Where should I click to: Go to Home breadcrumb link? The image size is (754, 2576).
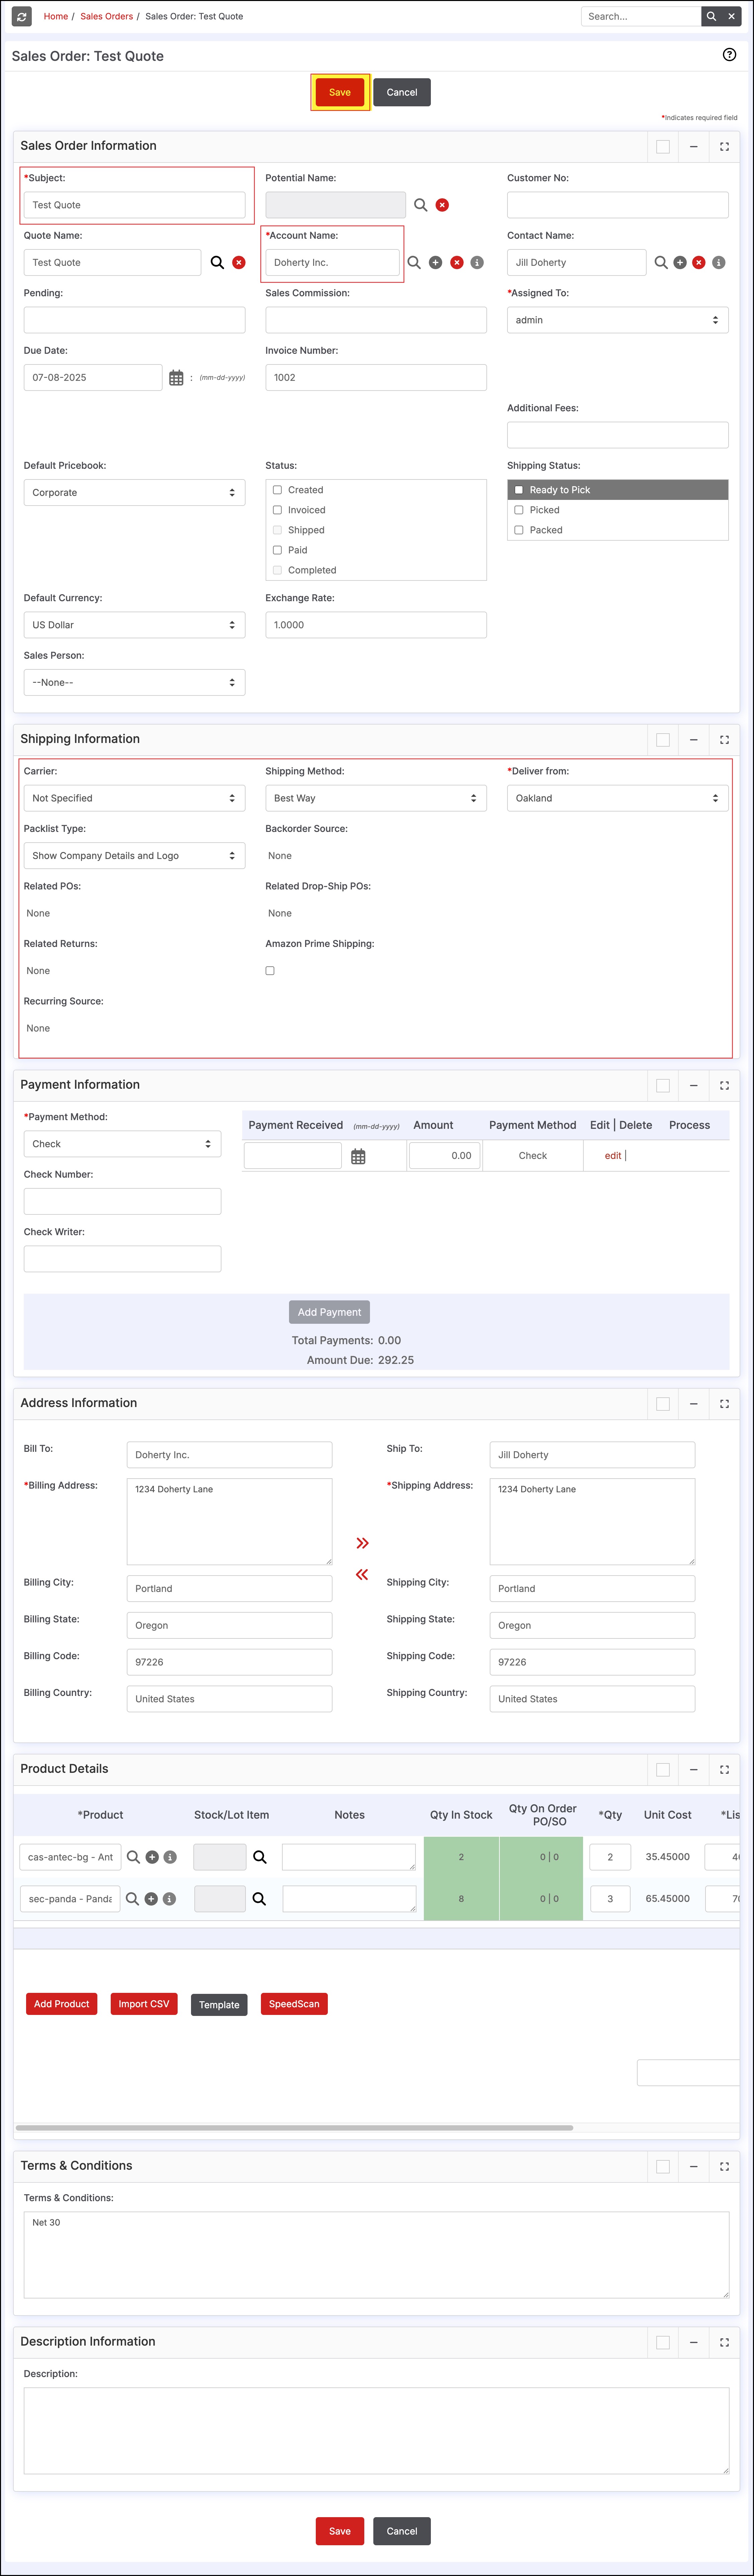click(x=56, y=16)
